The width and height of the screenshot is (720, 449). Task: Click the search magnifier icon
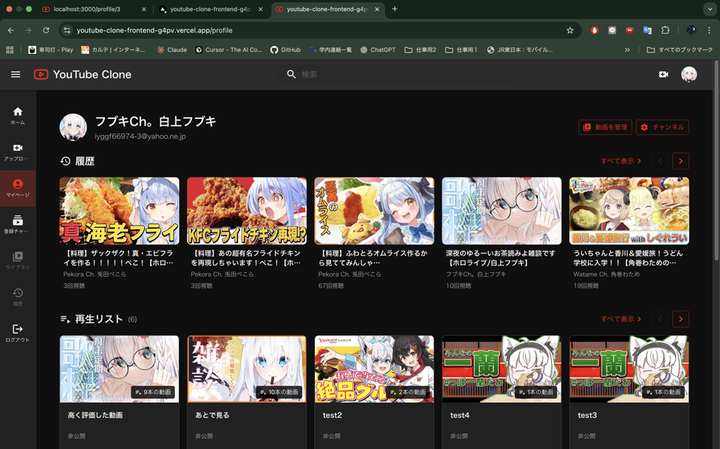tap(291, 74)
